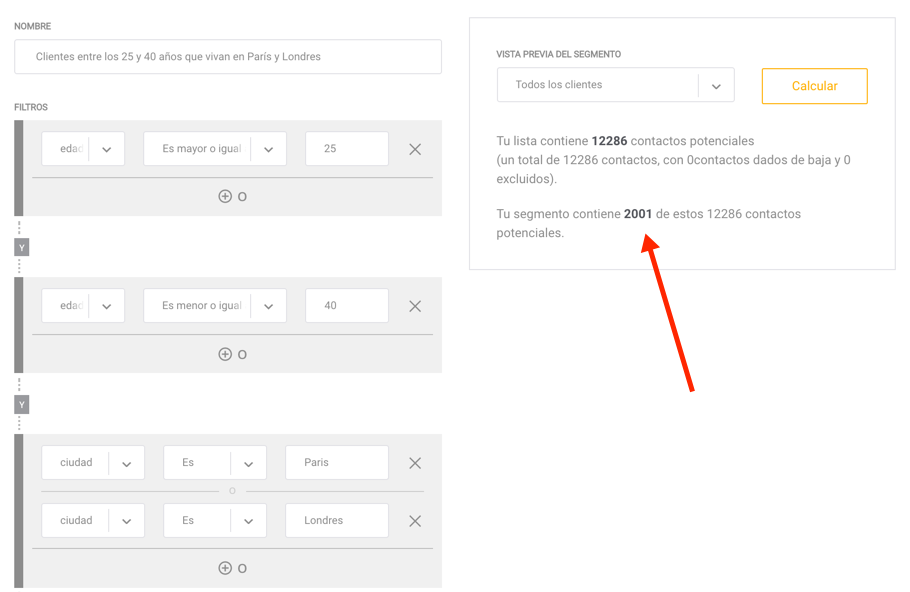
Task: Open the 'Es mayor o igual' operator dropdown
Action: point(215,149)
